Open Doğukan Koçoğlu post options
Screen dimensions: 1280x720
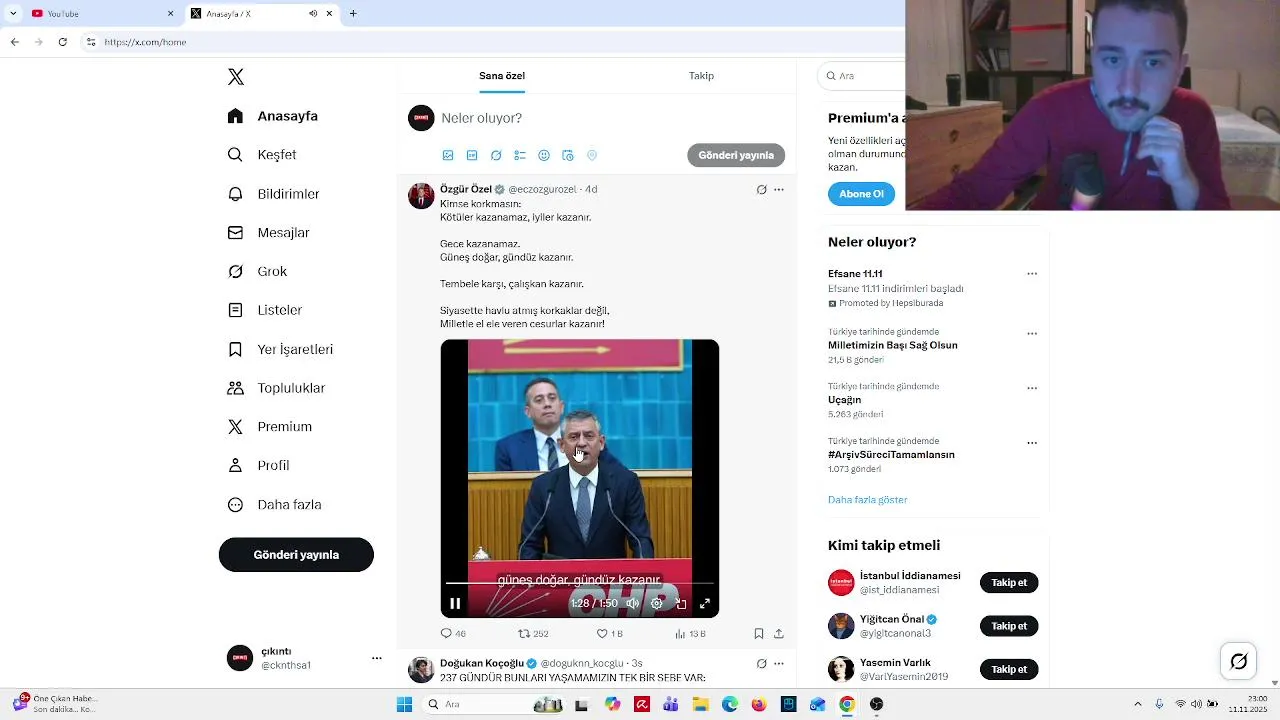(779, 664)
